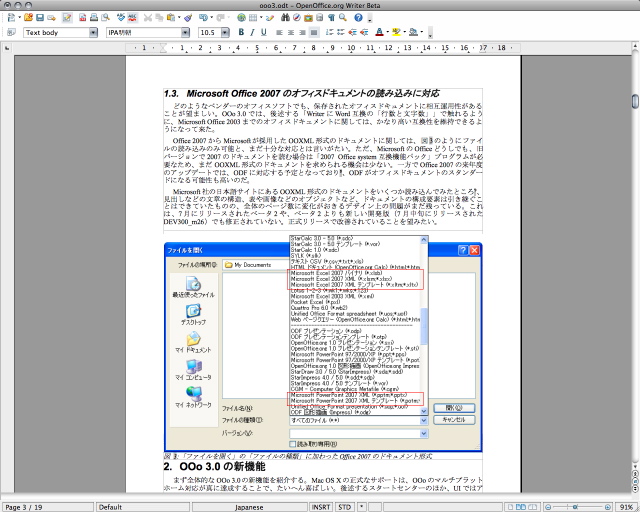Expand the highlighting color palette arrow
Screen dimensions: 640x512
[404, 32]
